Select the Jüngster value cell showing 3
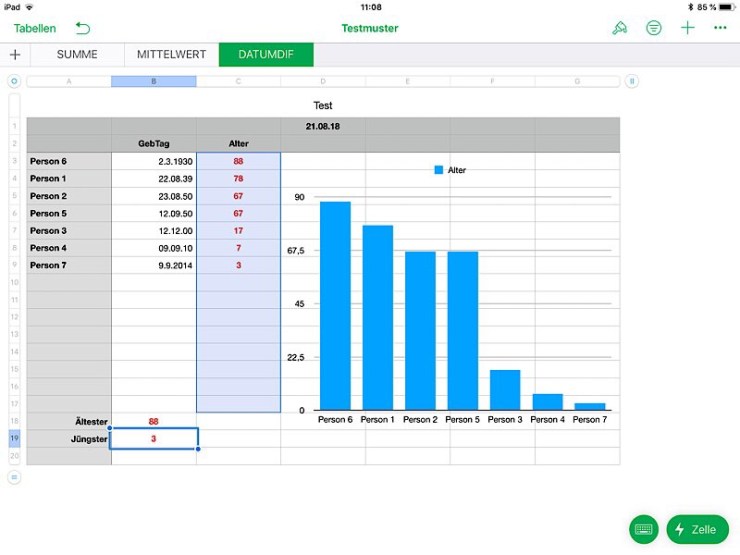This screenshot has height=555, width=740. [x=154, y=438]
